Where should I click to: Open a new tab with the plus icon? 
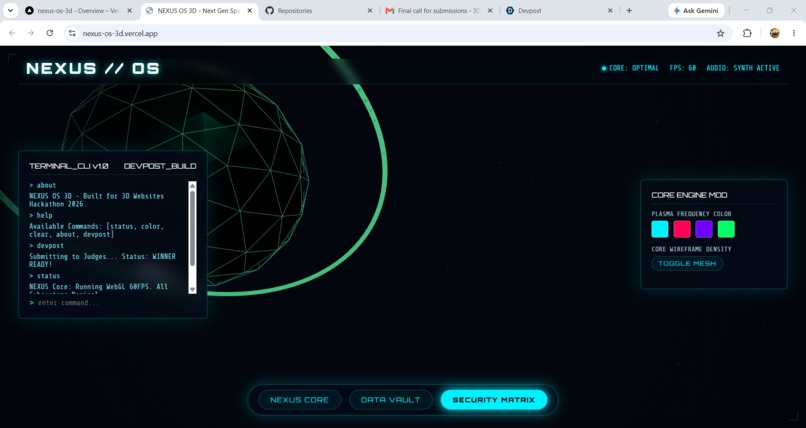(x=629, y=10)
